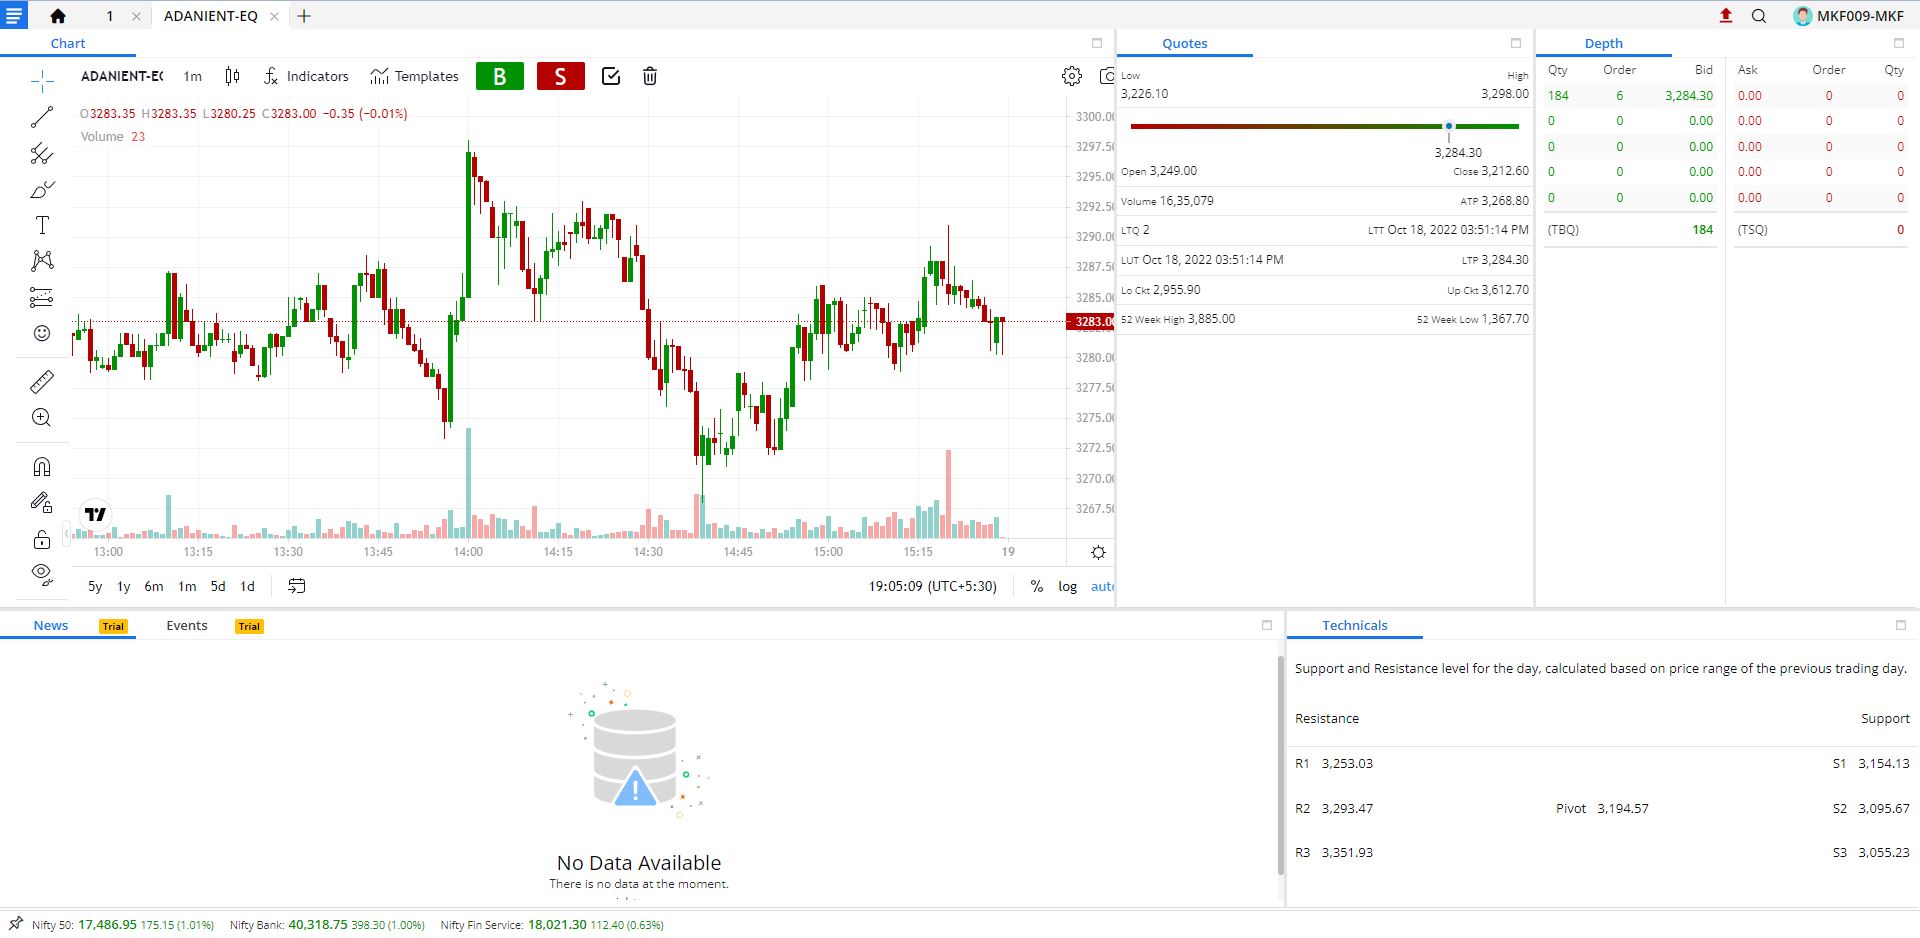
Task: Click the green Buy B button
Action: coord(500,76)
